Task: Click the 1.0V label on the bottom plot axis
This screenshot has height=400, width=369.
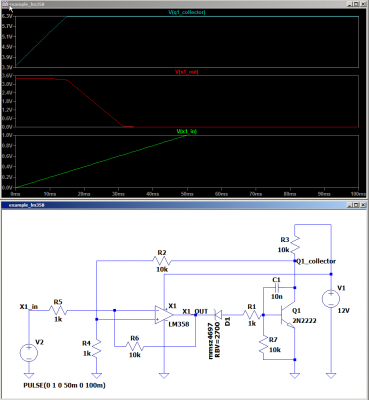Action: click(x=7, y=135)
